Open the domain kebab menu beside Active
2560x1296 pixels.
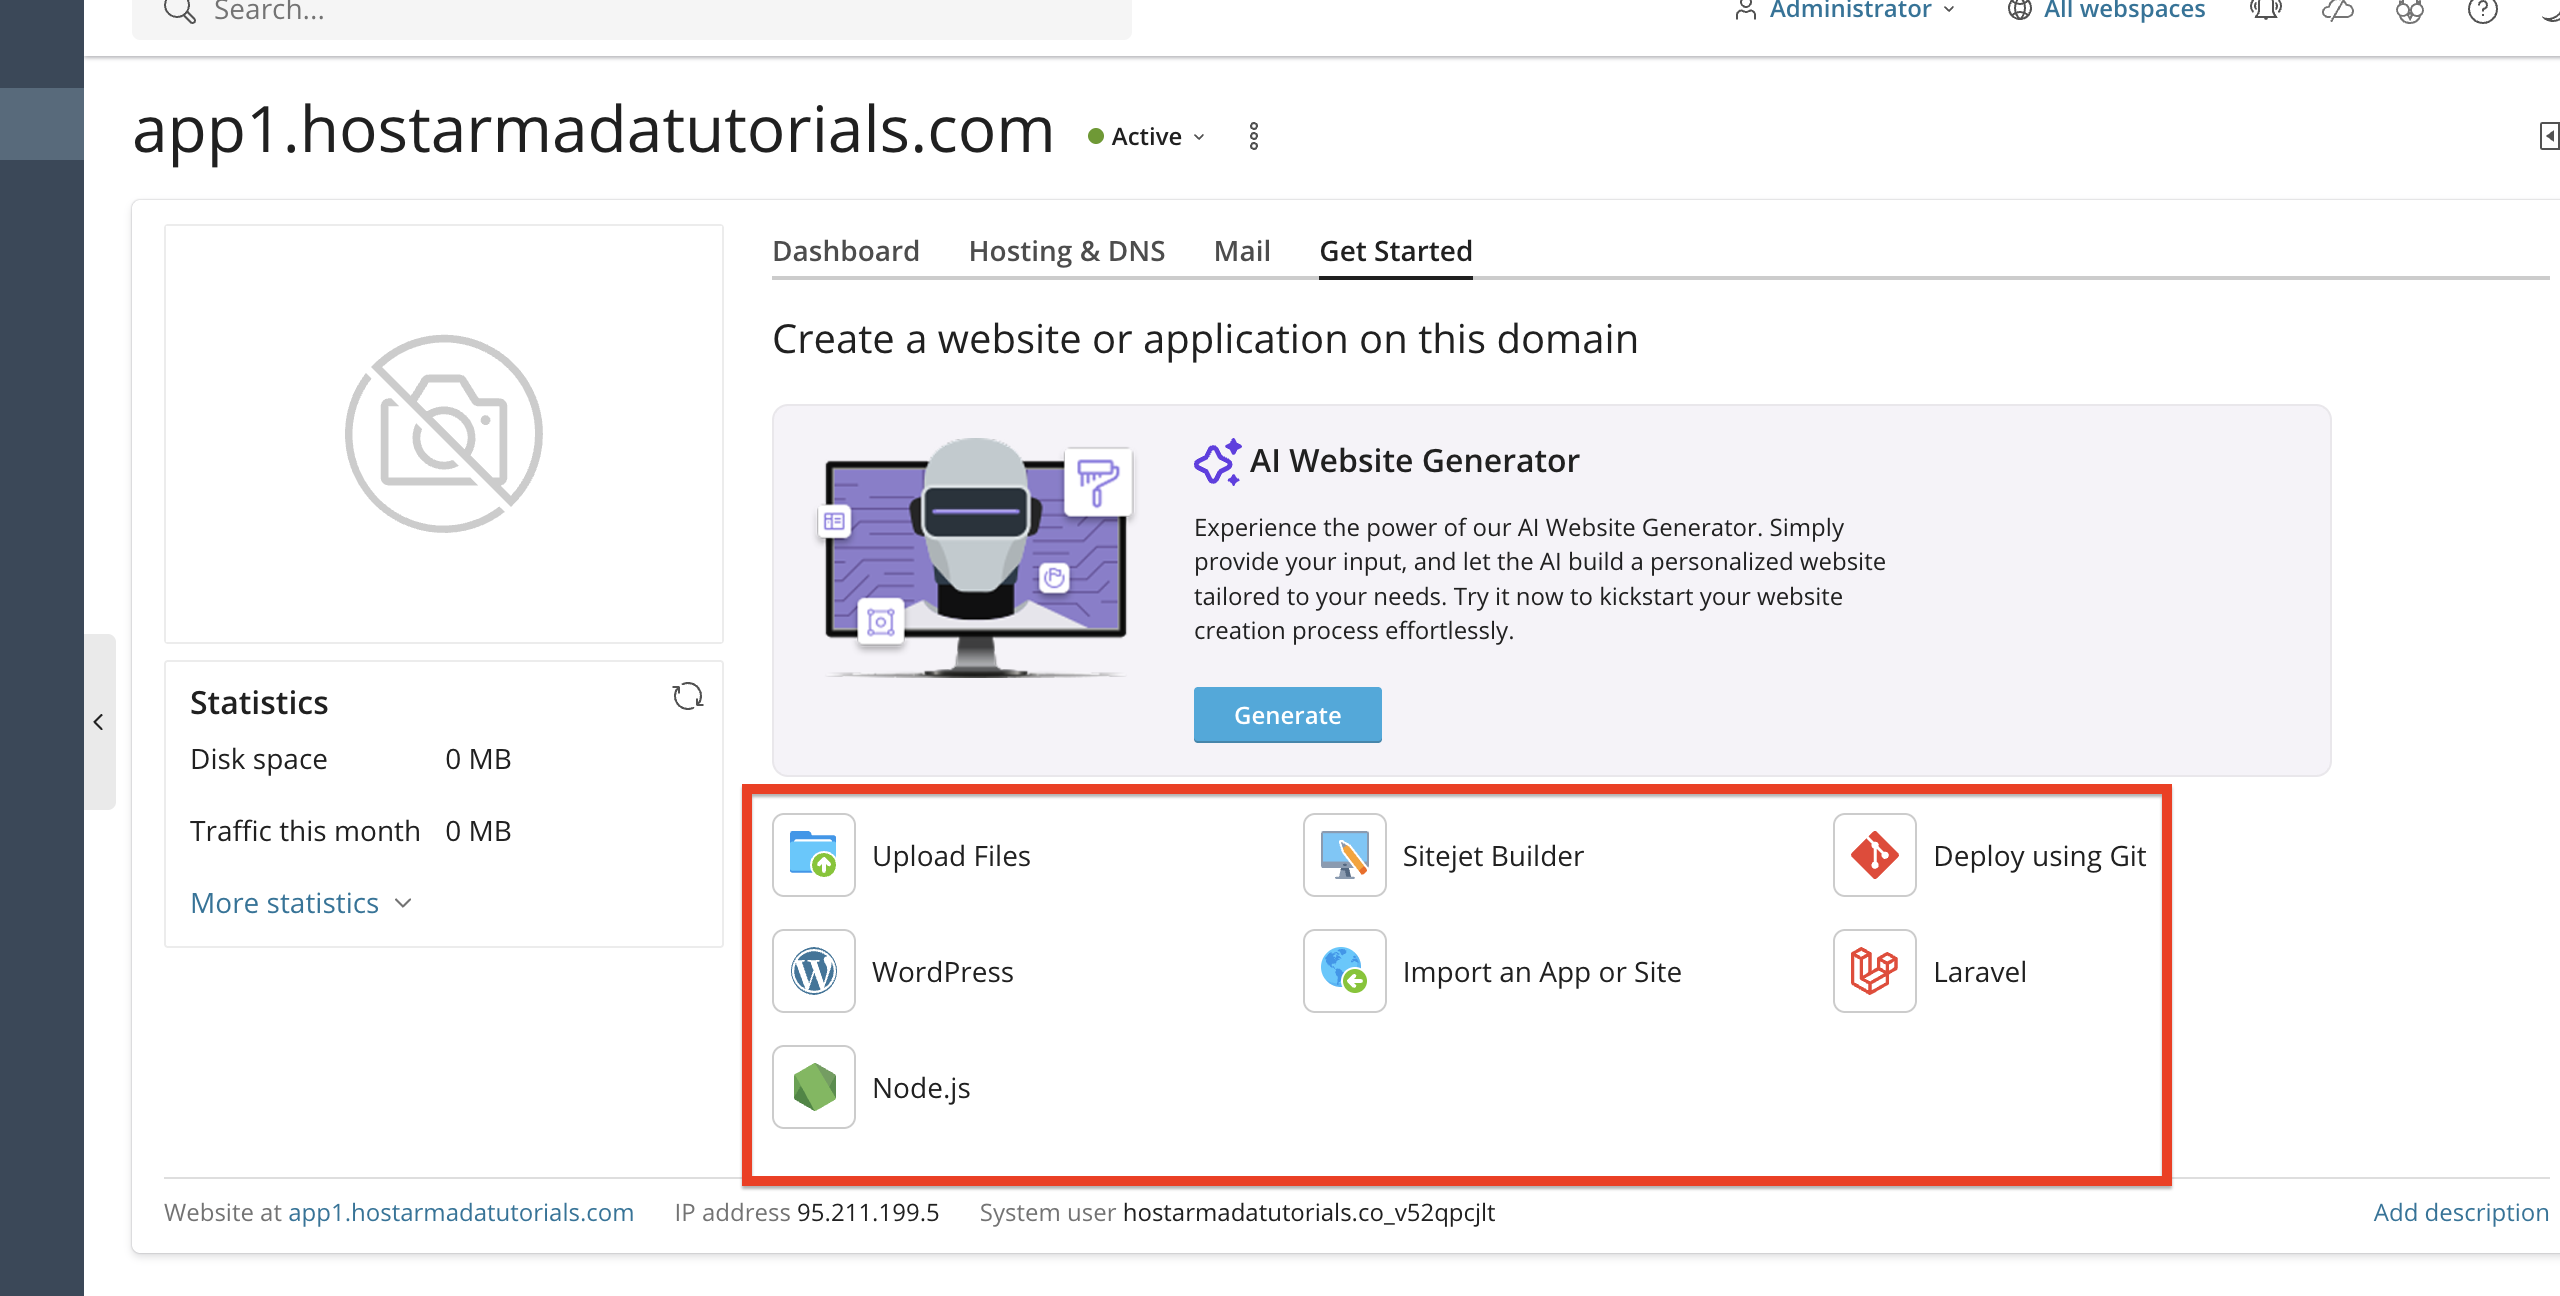point(1253,136)
